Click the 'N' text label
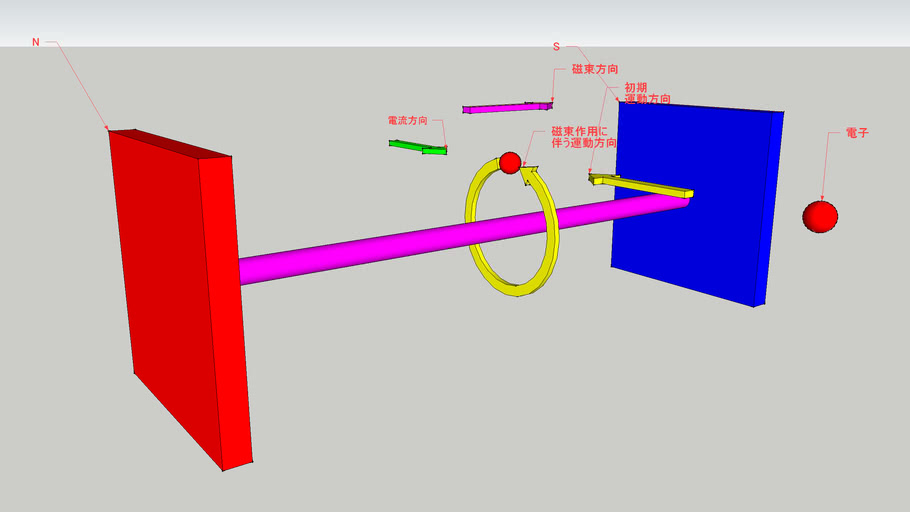 (x=37, y=42)
